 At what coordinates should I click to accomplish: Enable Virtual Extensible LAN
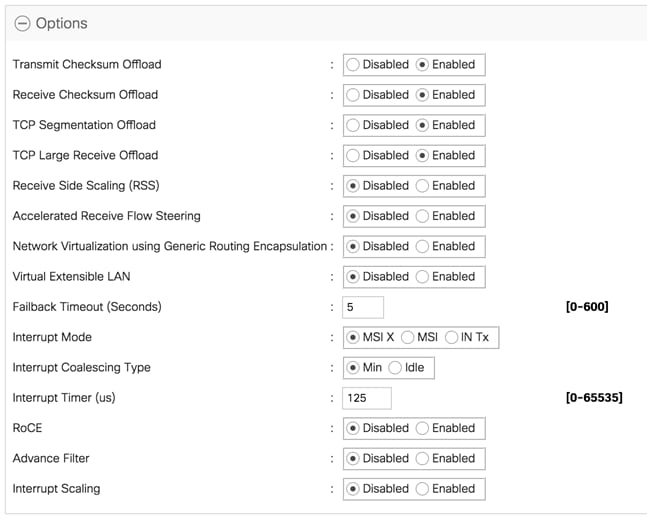pyautogui.click(x=422, y=277)
